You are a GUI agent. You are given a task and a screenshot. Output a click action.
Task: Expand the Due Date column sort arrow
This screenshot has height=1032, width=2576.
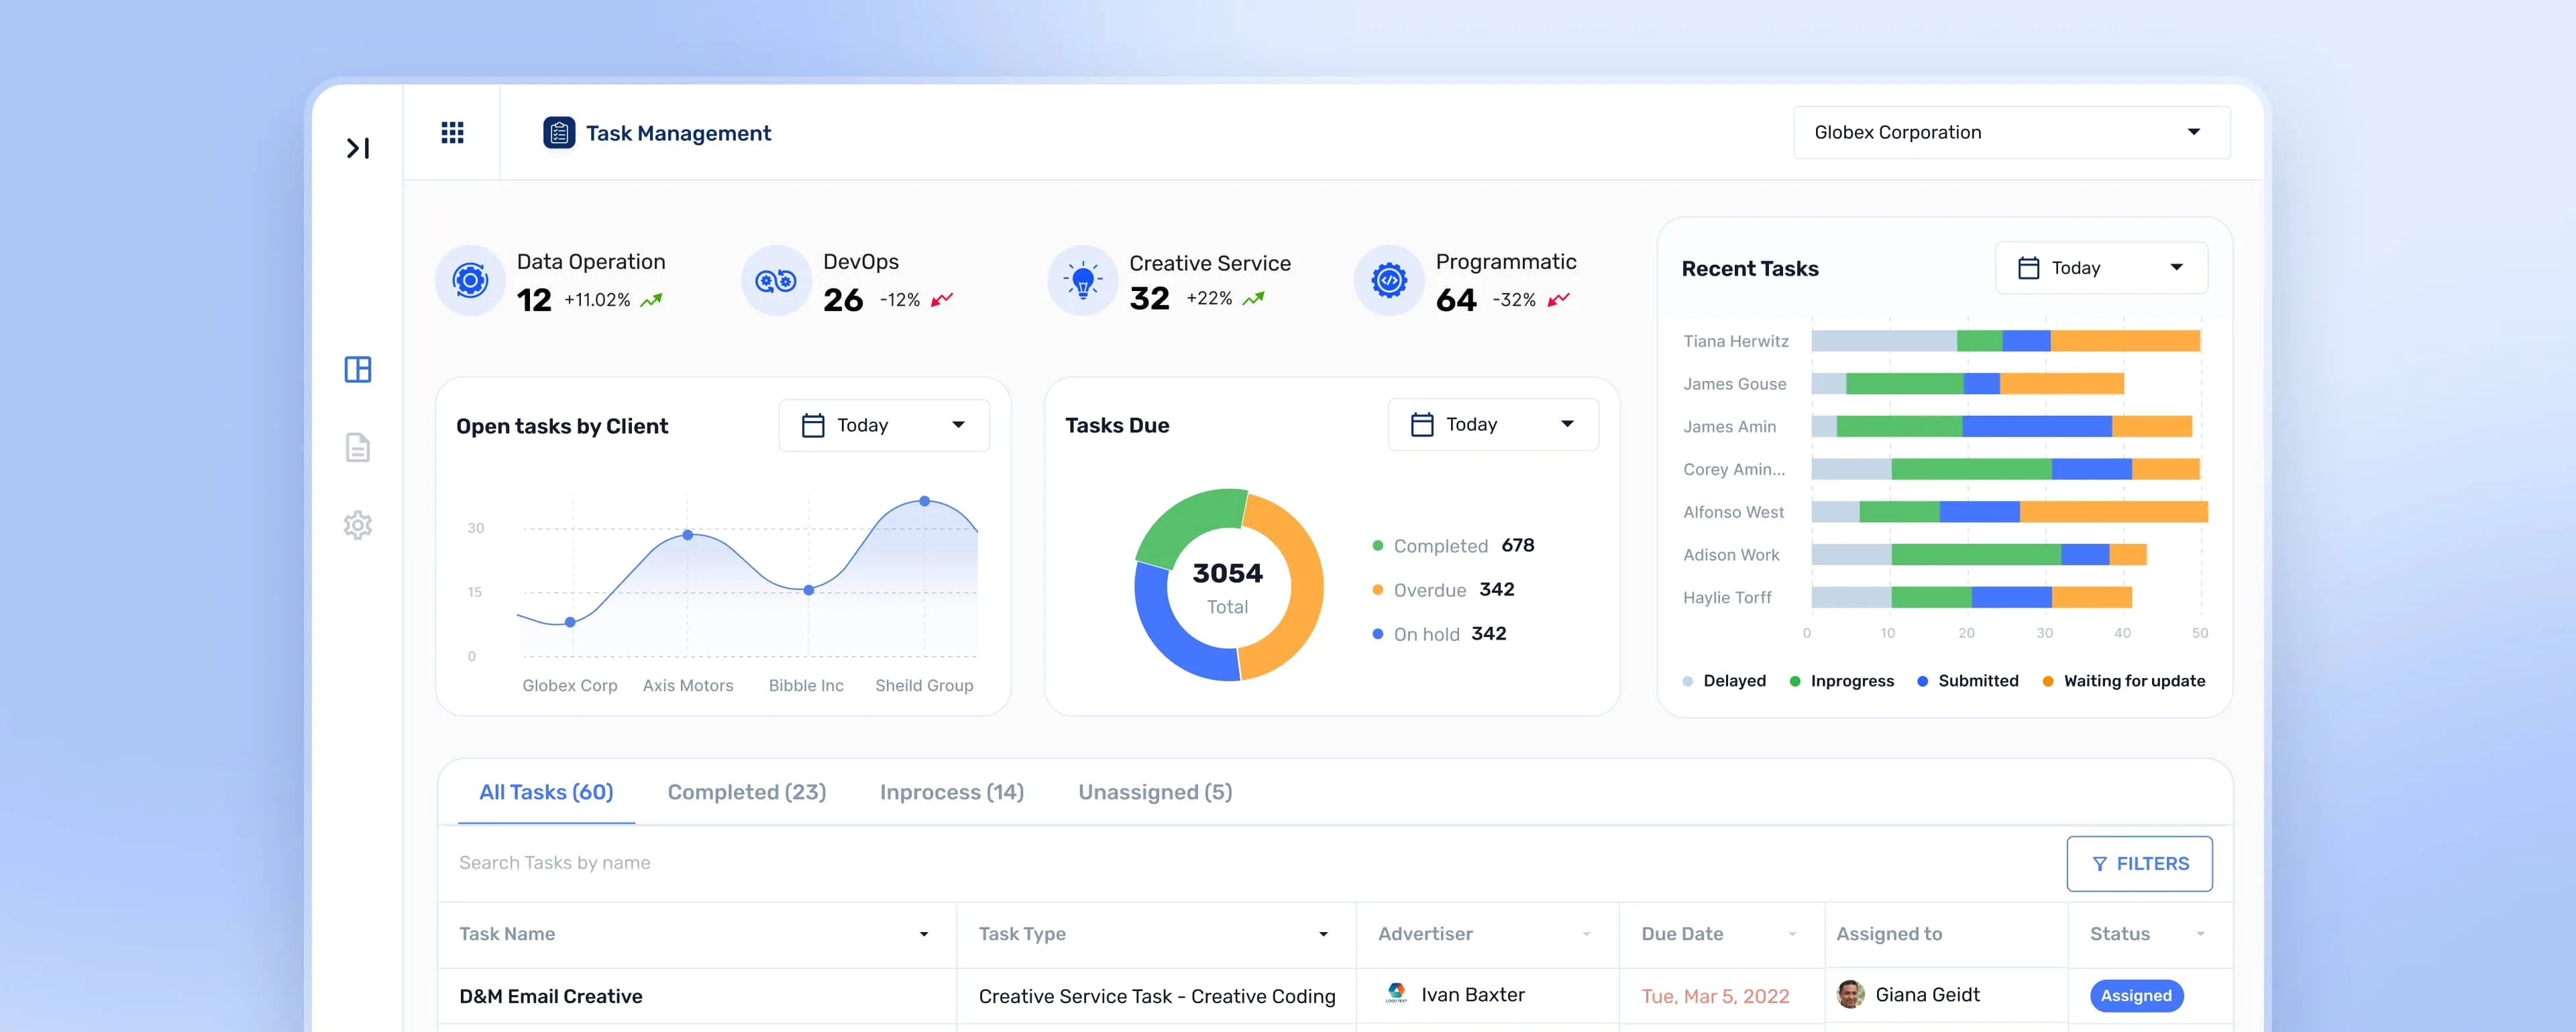(x=1792, y=934)
